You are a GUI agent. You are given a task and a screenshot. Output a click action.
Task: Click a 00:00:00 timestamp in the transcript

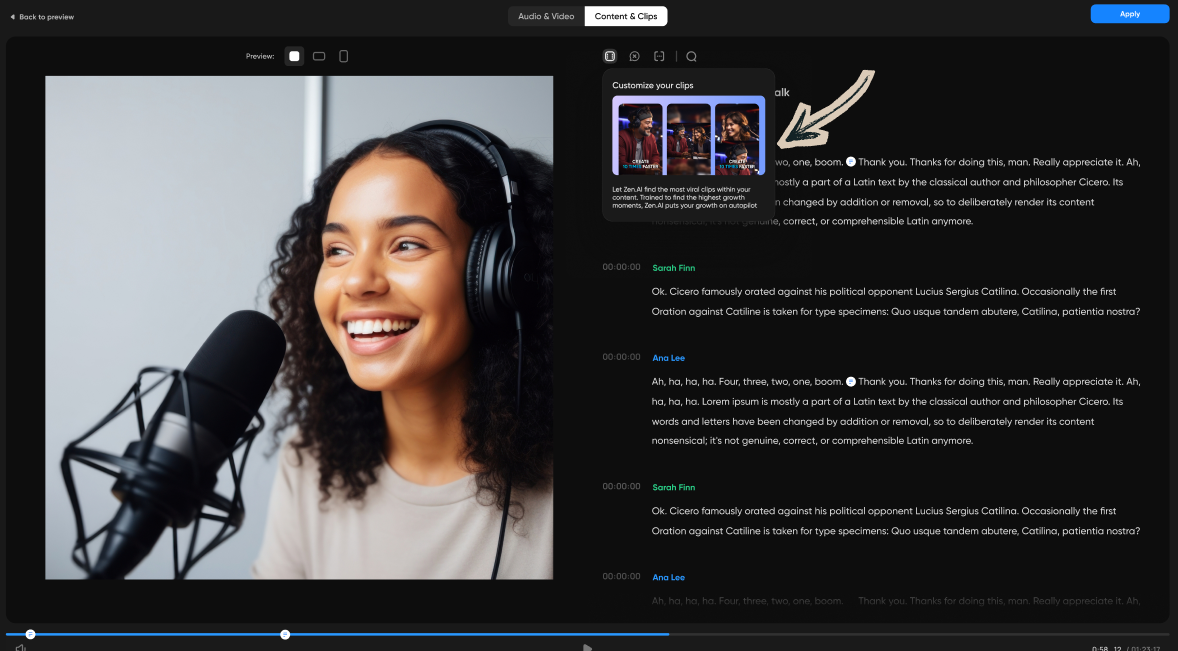click(x=621, y=267)
